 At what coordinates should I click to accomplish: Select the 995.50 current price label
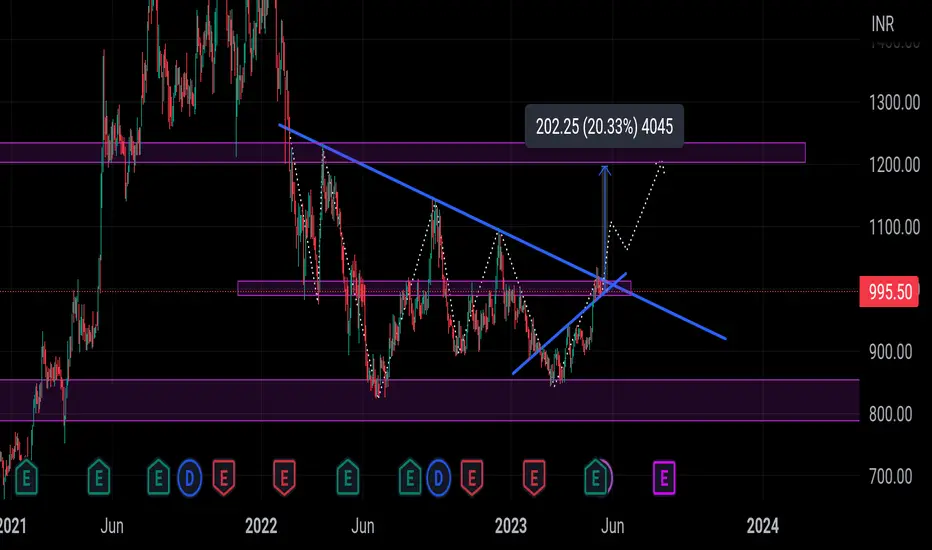[x=889, y=292]
